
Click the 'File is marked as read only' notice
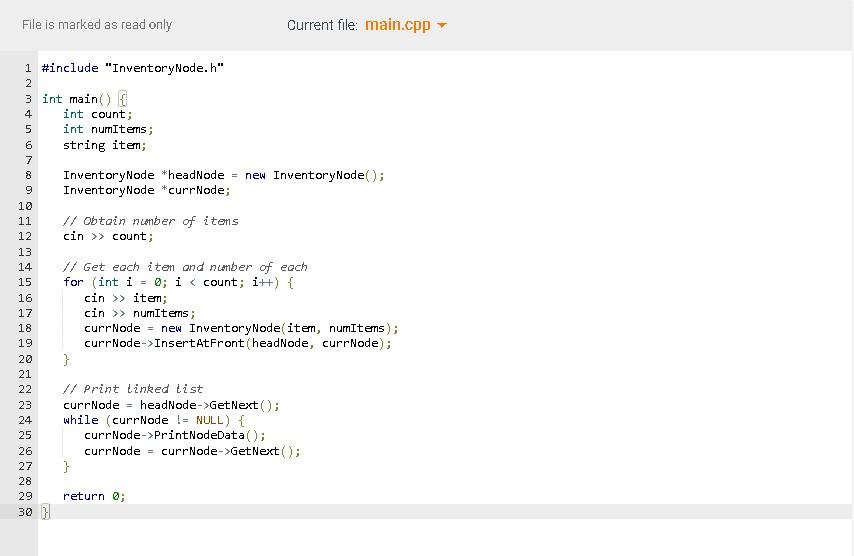click(x=97, y=25)
